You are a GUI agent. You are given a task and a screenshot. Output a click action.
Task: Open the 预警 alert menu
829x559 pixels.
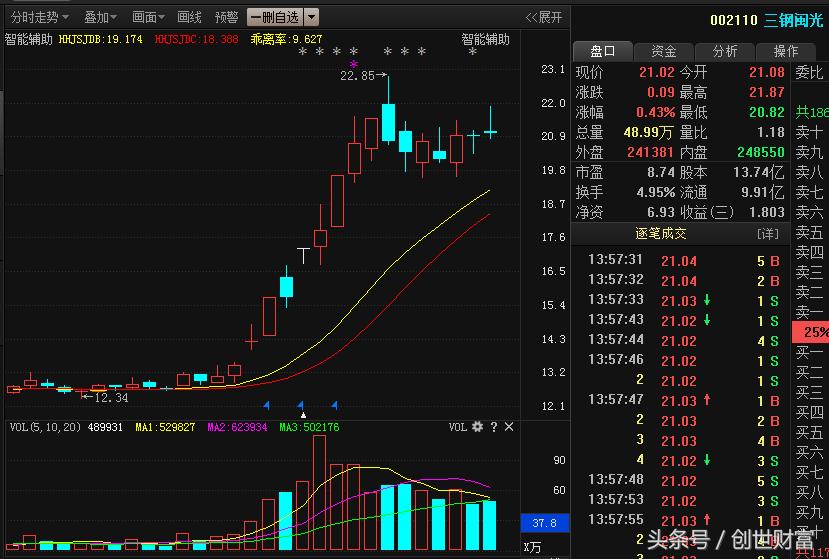point(227,17)
